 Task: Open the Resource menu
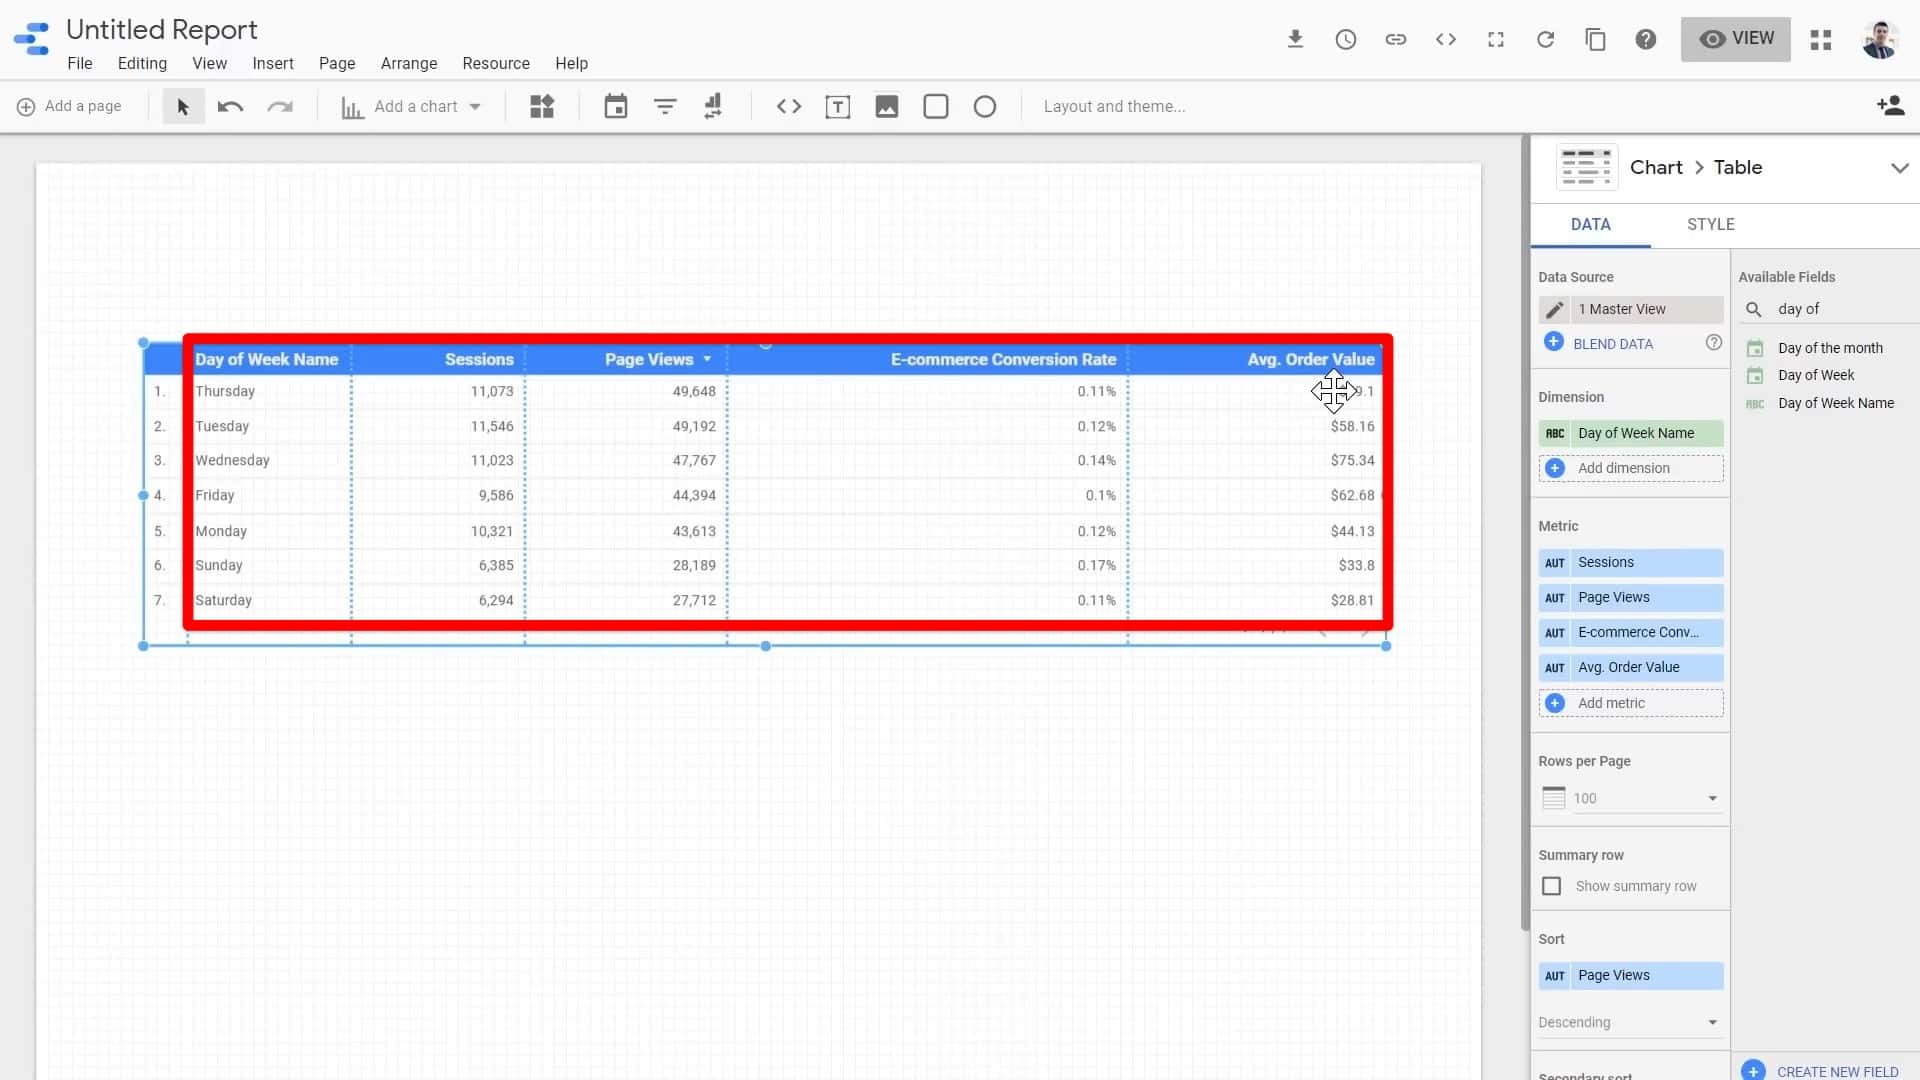pos(496,63)
